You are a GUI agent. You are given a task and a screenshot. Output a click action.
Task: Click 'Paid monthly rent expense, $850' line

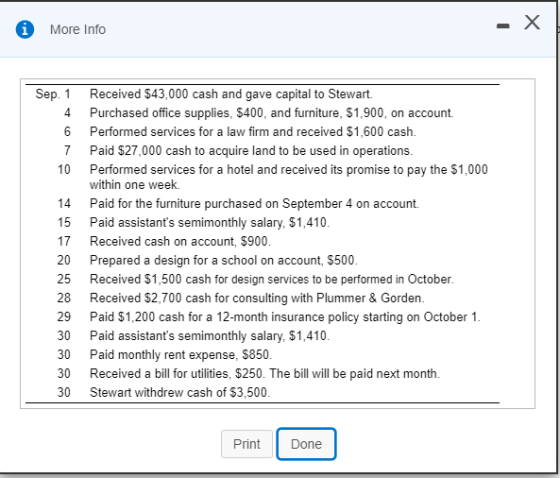(181, 355)
